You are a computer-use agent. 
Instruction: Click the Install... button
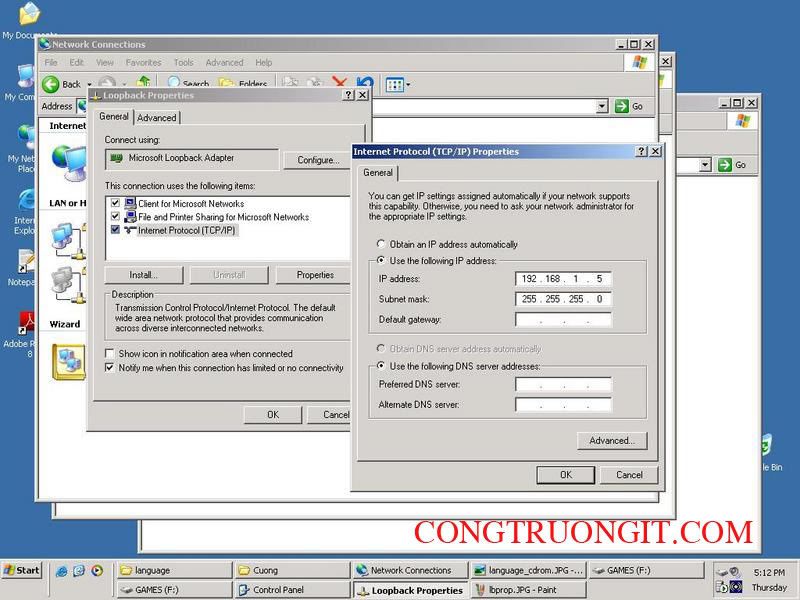coord(143,274)
